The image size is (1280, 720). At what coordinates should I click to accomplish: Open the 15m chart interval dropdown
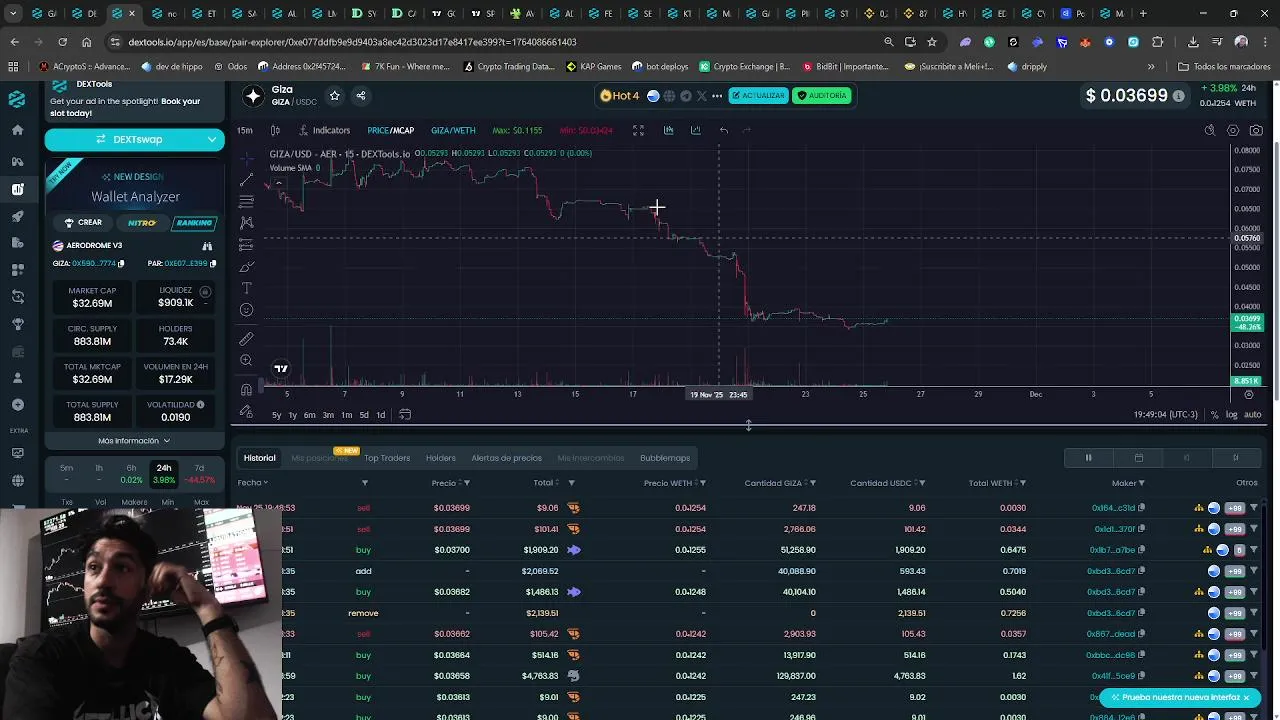point(245,130)
